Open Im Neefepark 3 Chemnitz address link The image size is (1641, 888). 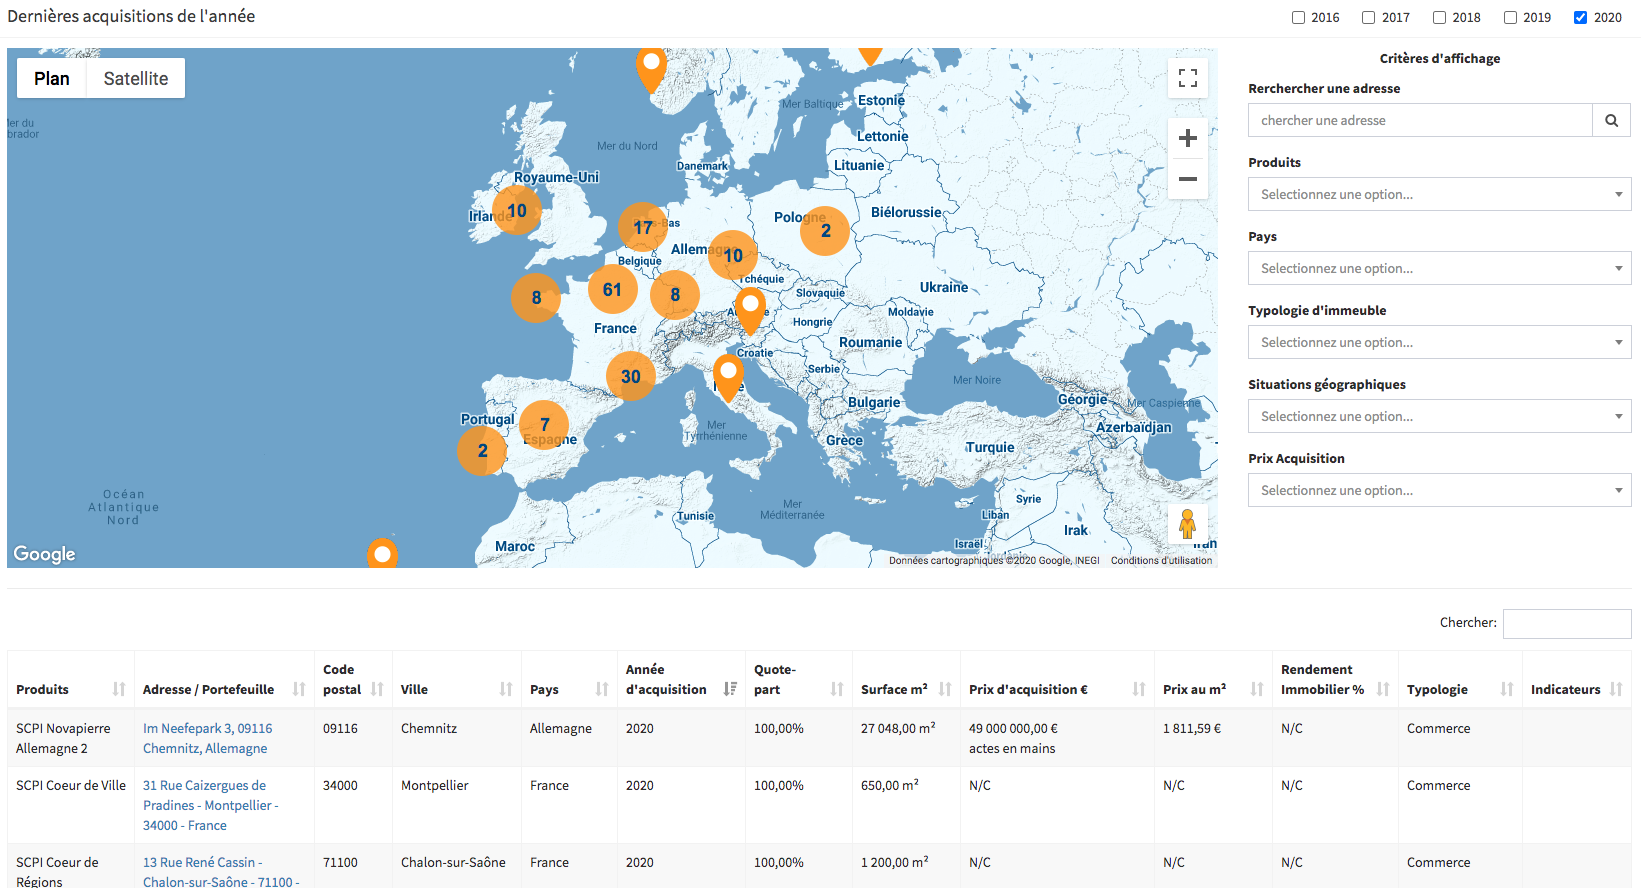coord(207,738)
